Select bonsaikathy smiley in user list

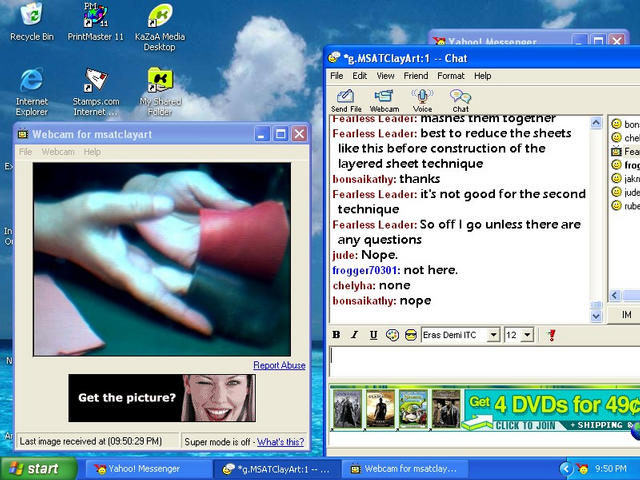[616, 124]
